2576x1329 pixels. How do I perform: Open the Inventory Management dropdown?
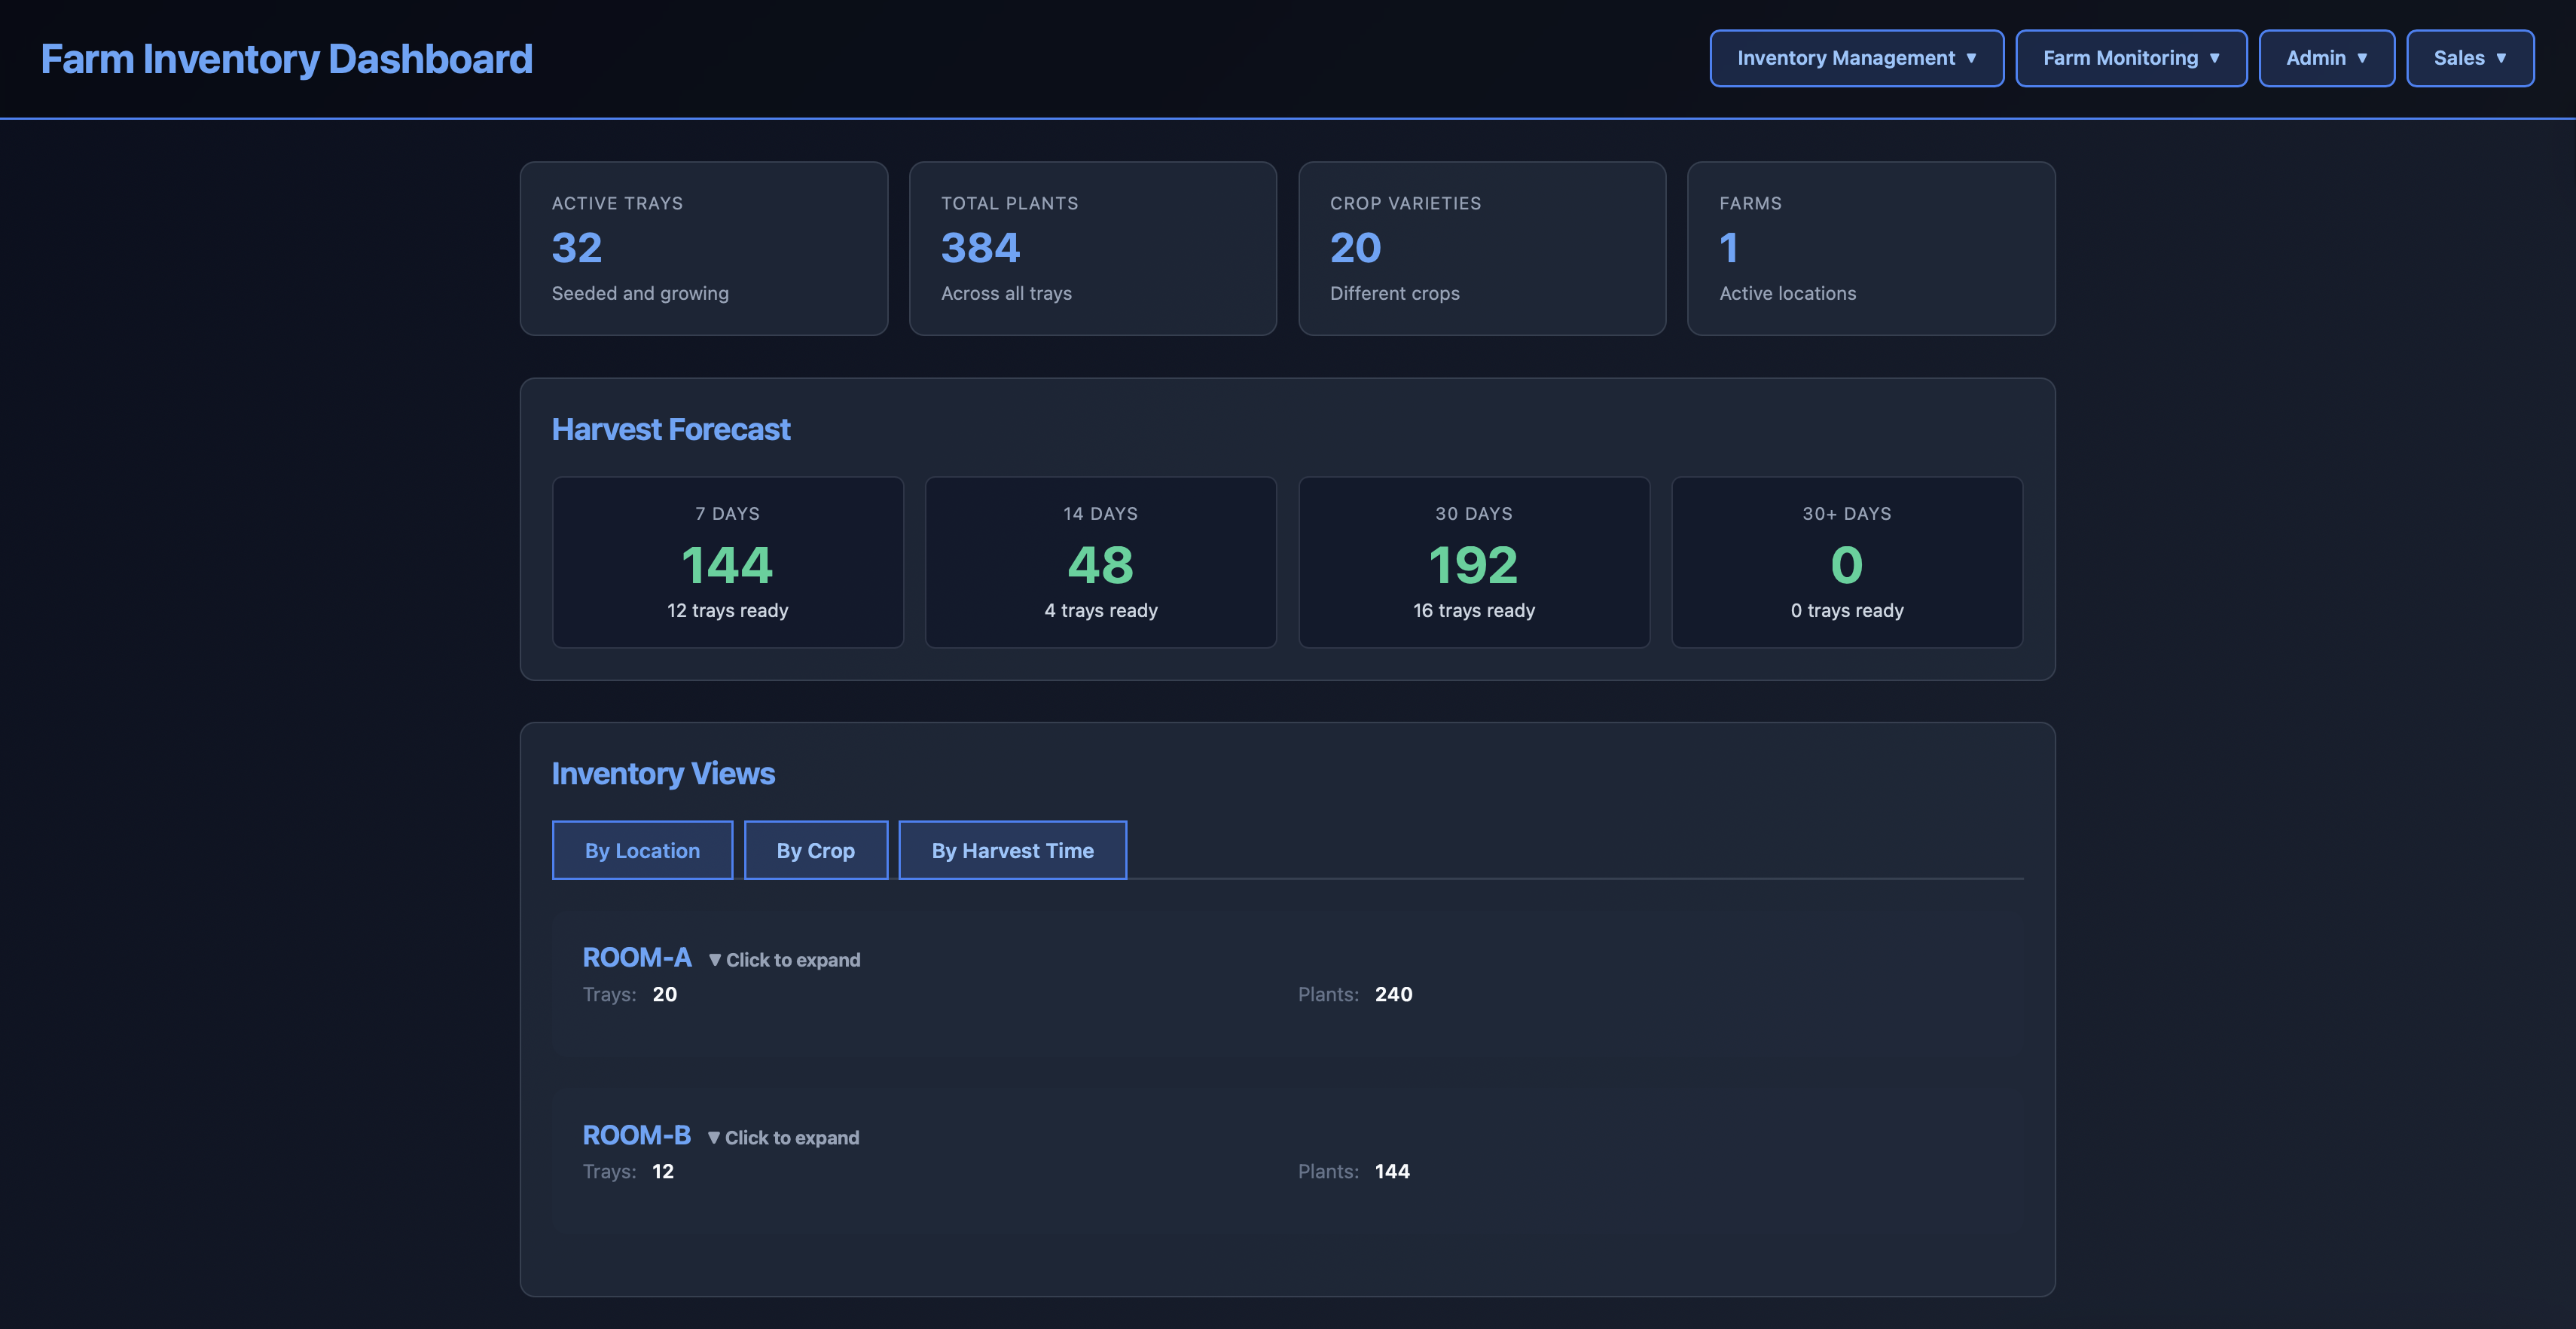[1856, 58]
